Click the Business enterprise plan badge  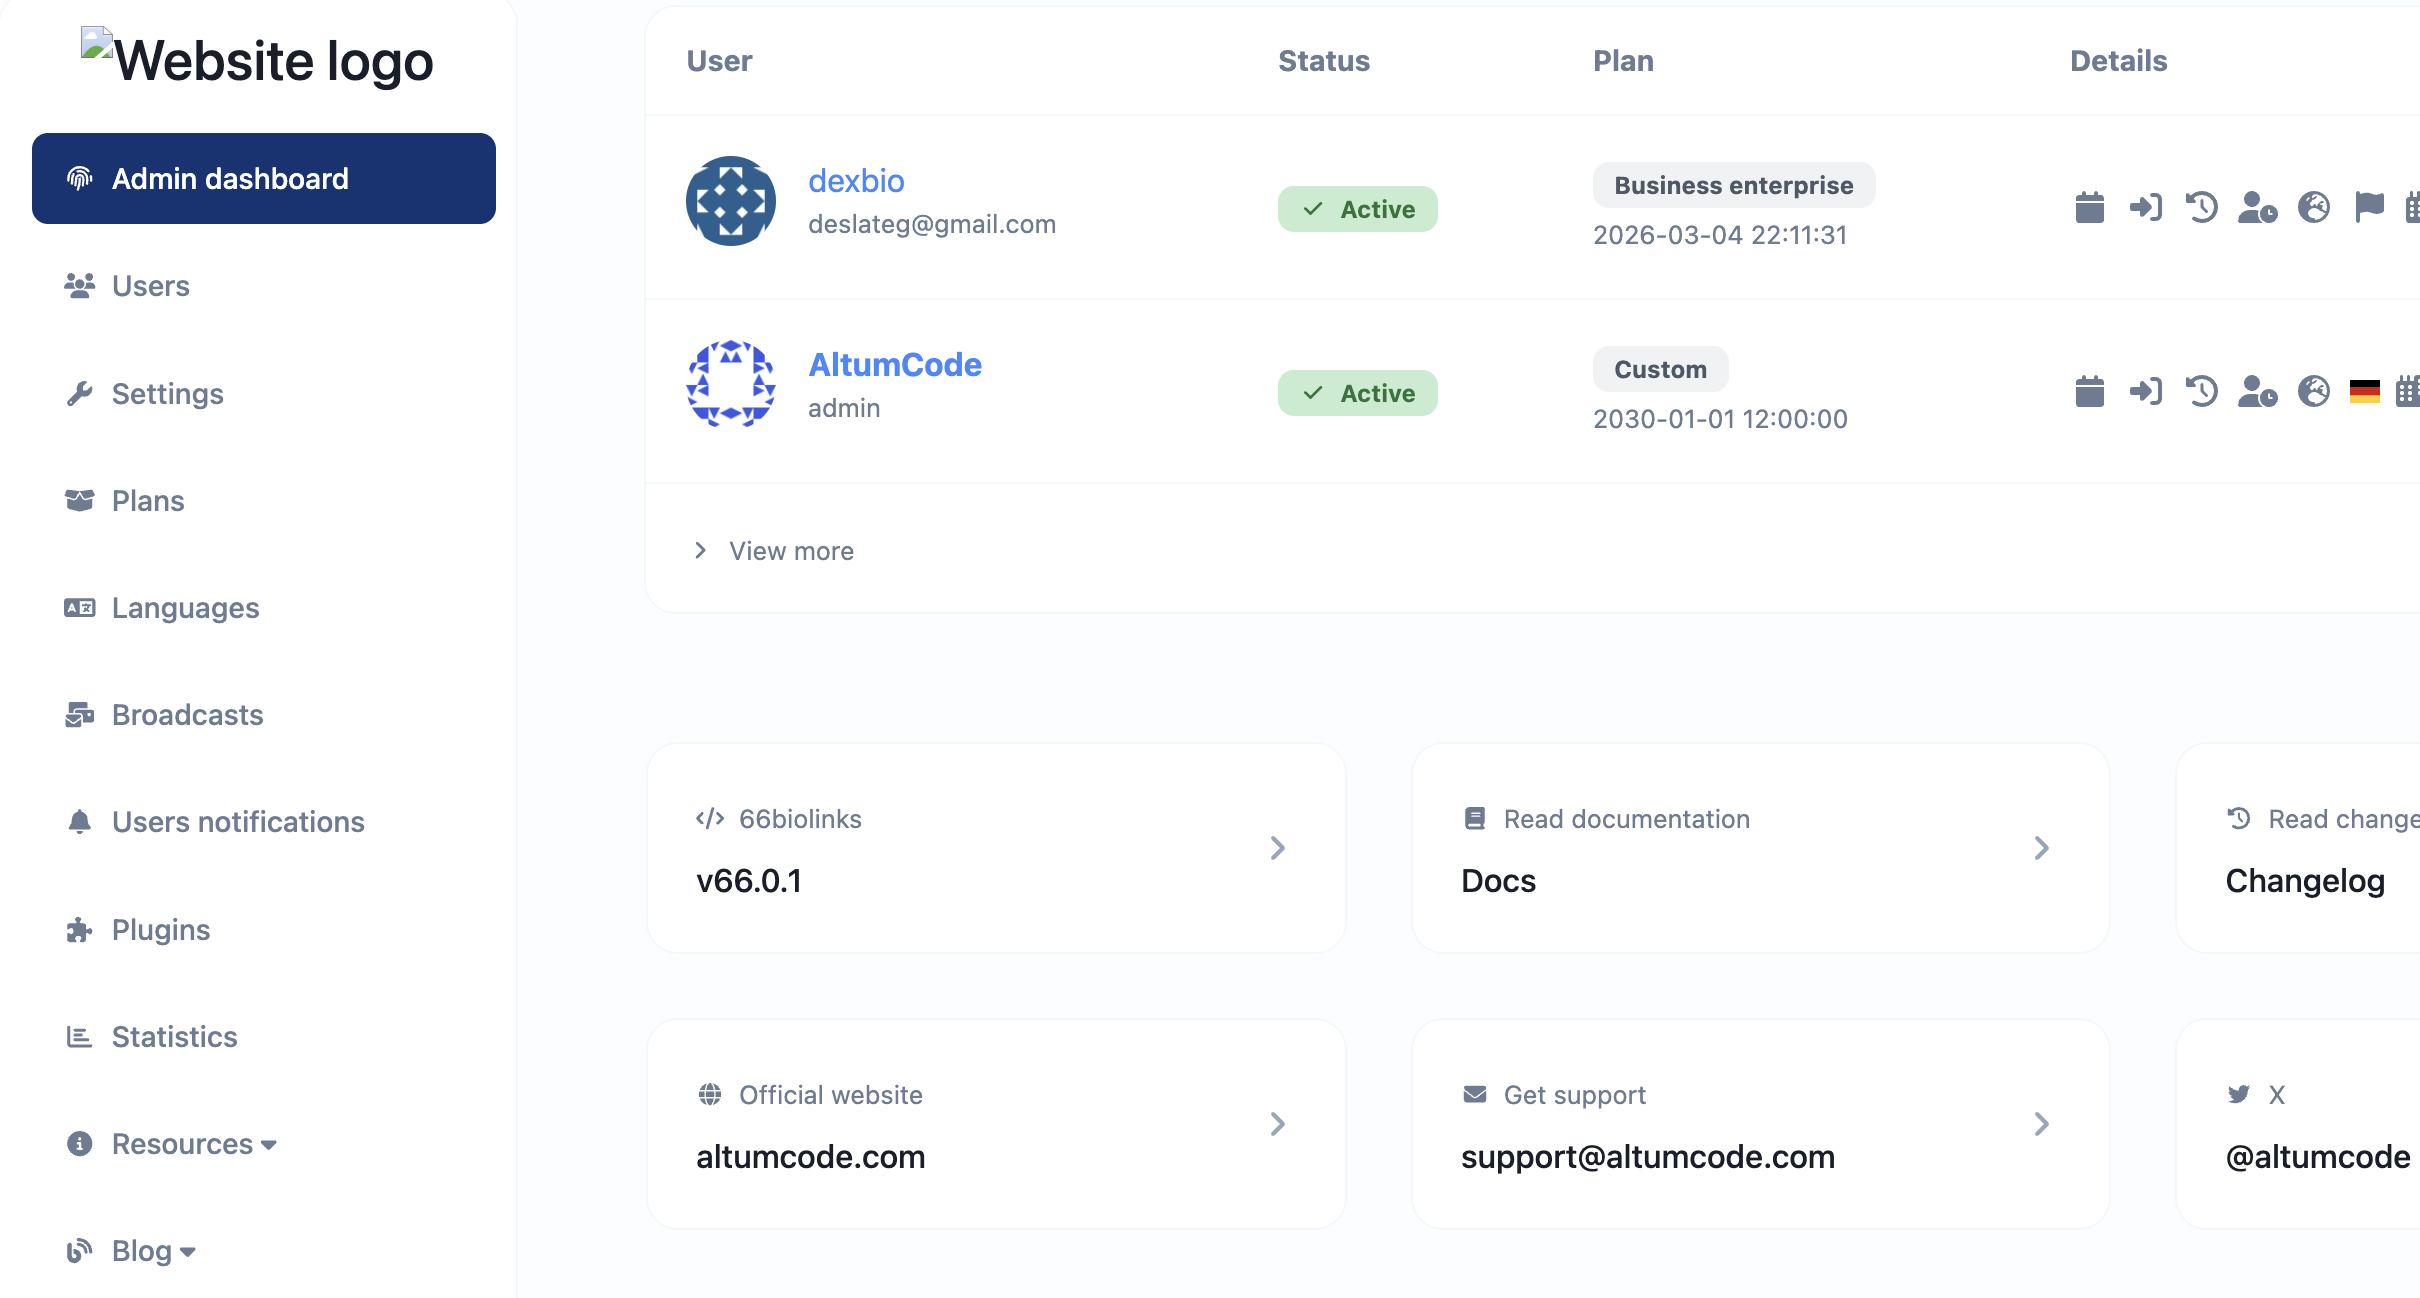click(x=1734, y=185)
